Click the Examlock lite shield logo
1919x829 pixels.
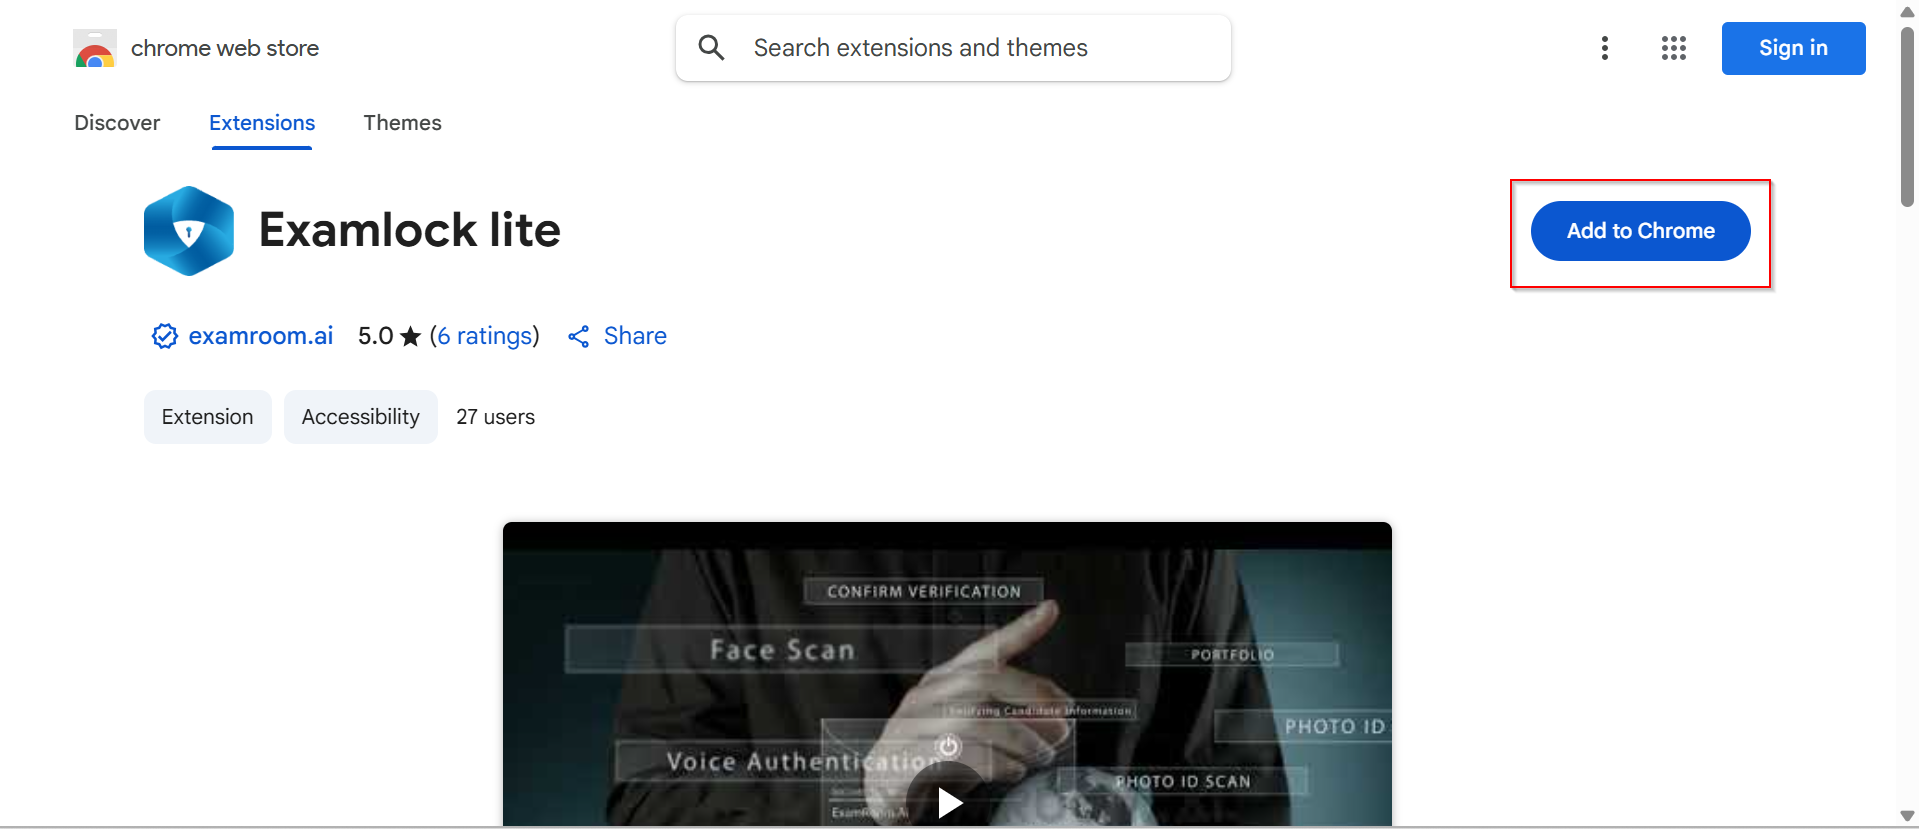point(189,231)
